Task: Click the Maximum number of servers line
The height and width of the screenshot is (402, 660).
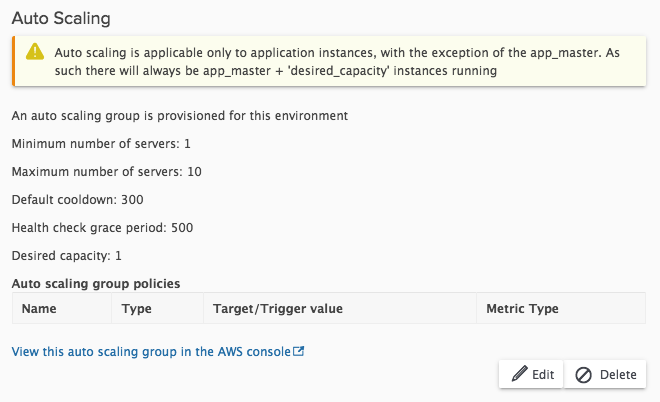Action: coord(107,172)
